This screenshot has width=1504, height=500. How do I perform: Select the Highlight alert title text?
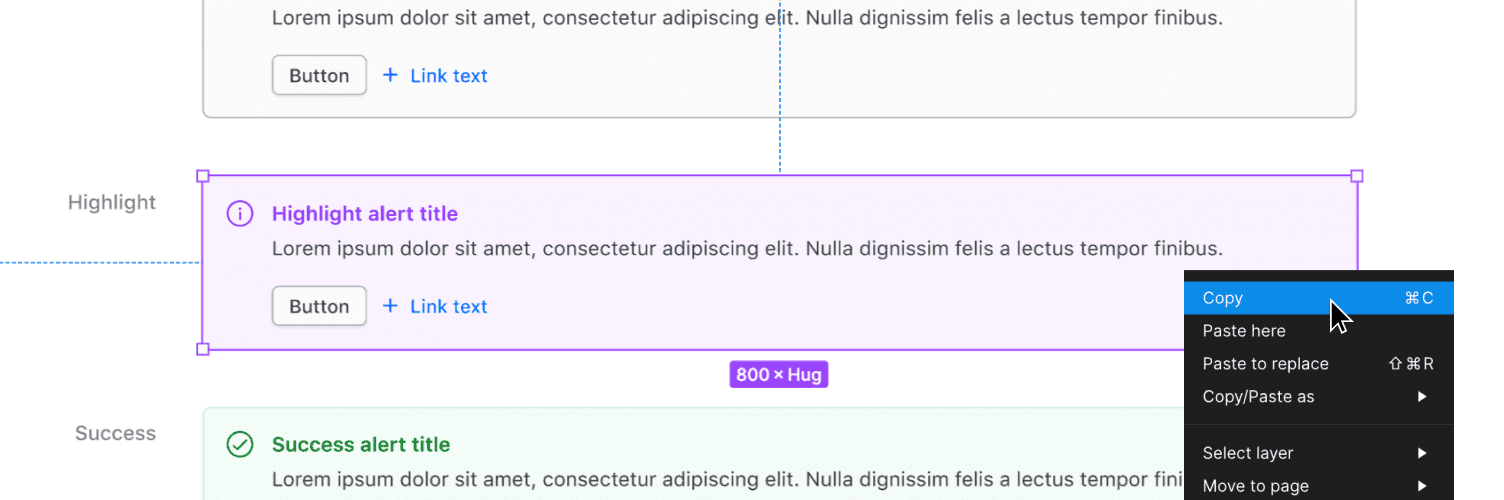pos(365,214)
